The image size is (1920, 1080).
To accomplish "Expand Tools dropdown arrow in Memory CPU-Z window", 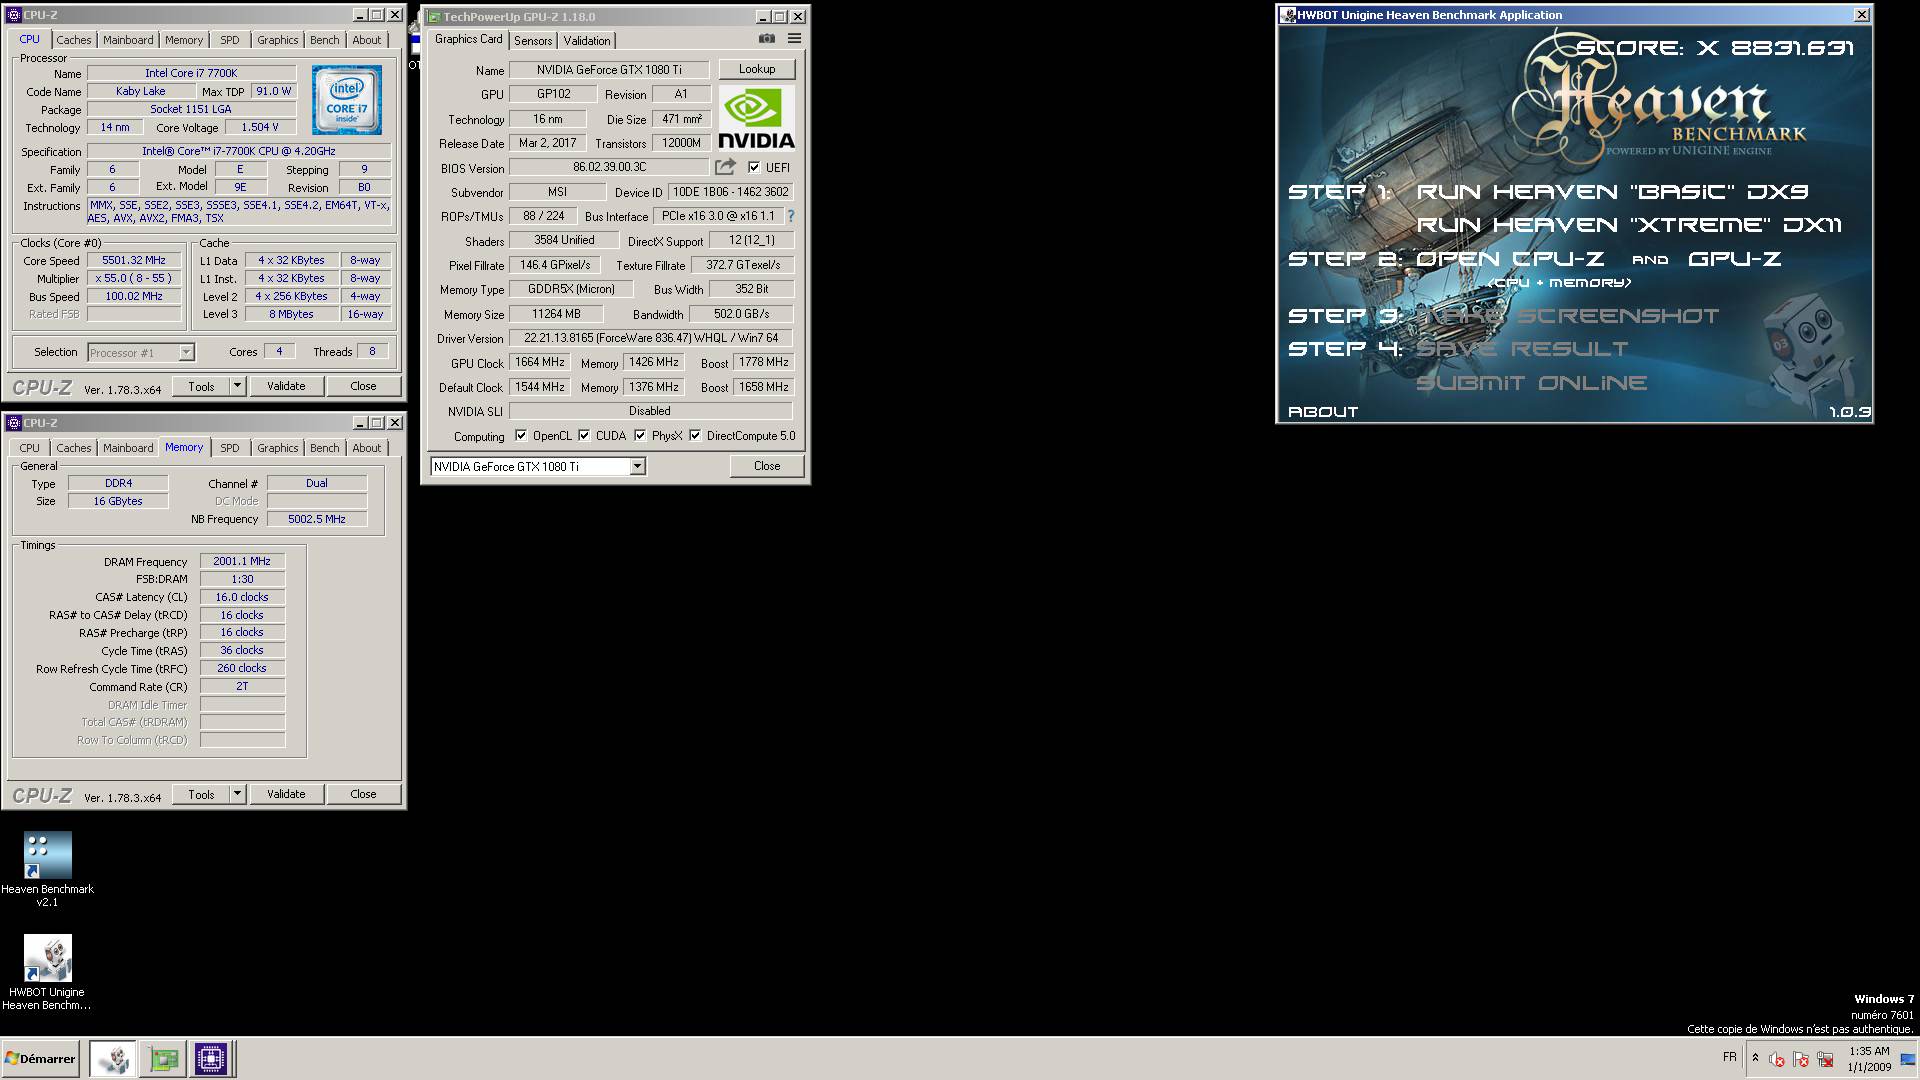I will click(237, 794).
